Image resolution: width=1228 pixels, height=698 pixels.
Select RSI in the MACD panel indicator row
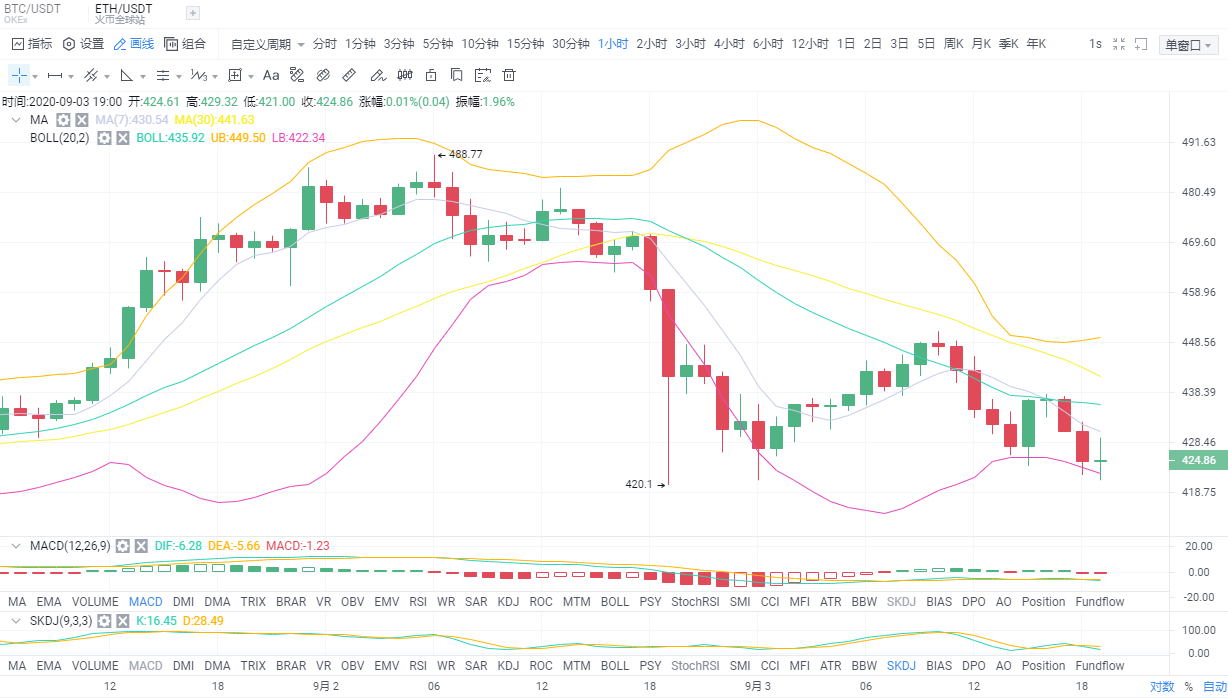(418, 602)
